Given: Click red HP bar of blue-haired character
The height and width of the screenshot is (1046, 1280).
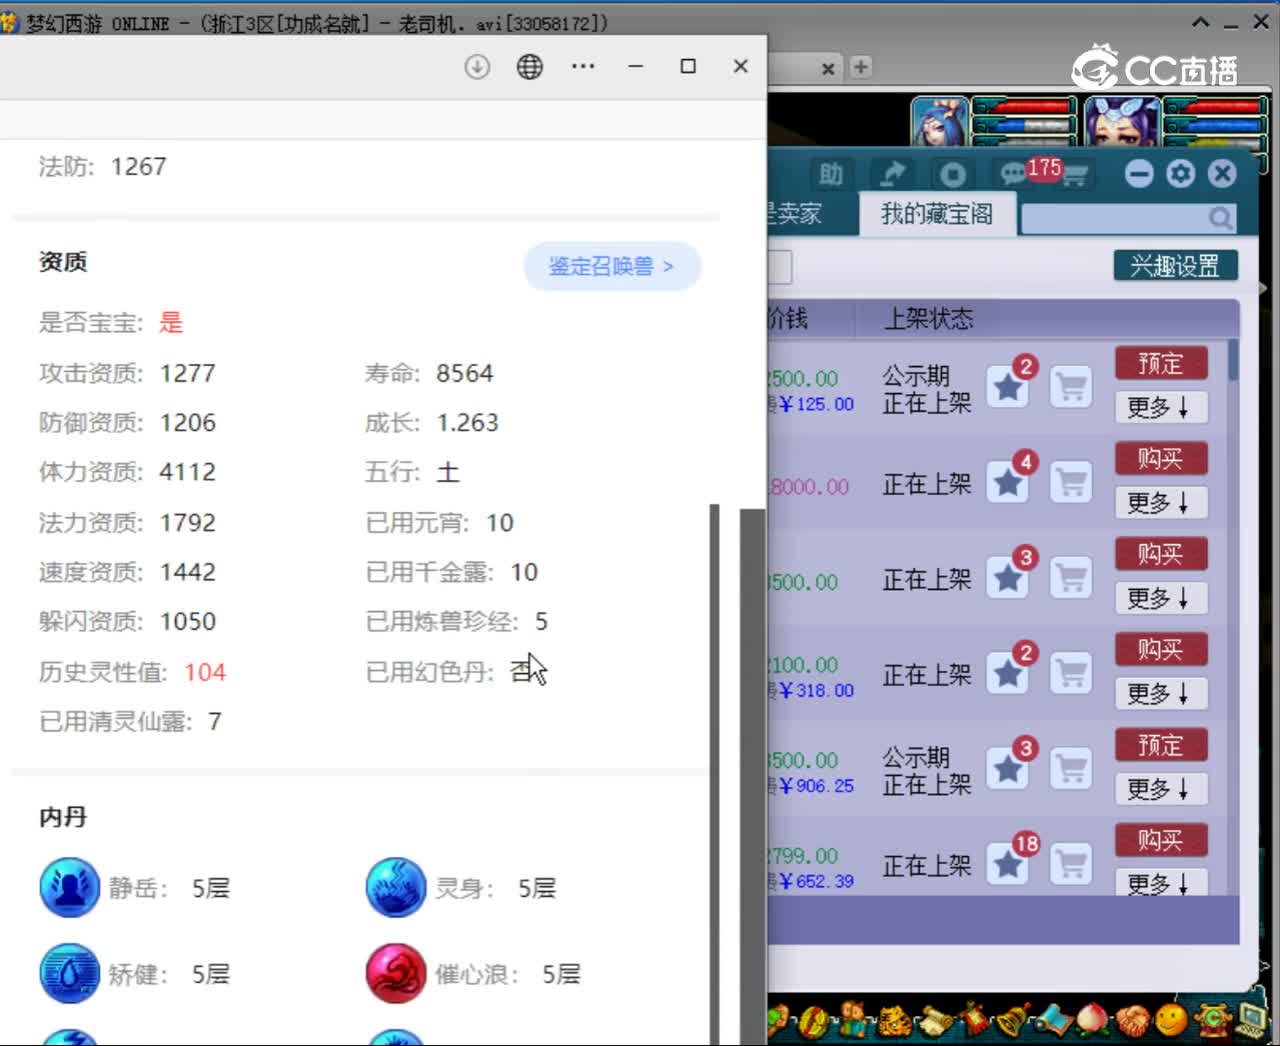Looking at the screenshot, I should click(x=1023, y=106).
